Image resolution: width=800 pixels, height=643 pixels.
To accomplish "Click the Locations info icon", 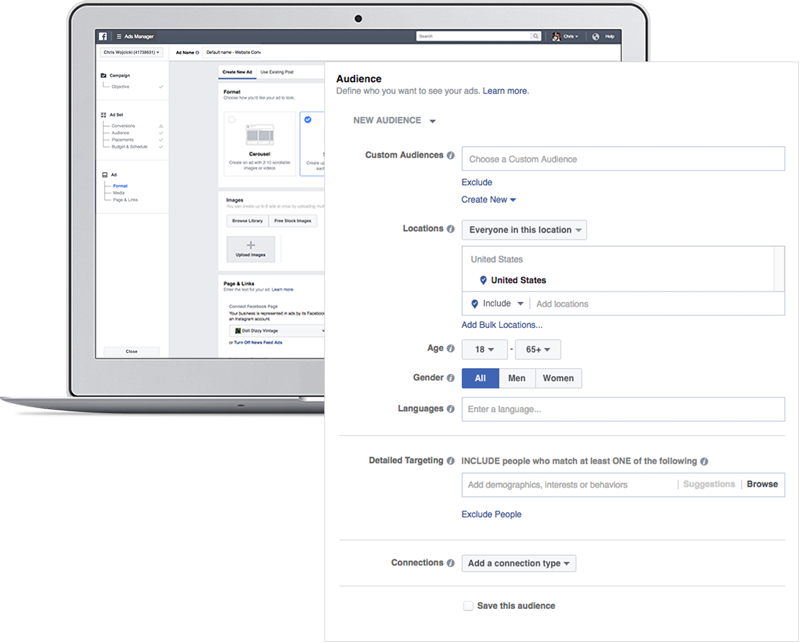I will tap(451, 229).
